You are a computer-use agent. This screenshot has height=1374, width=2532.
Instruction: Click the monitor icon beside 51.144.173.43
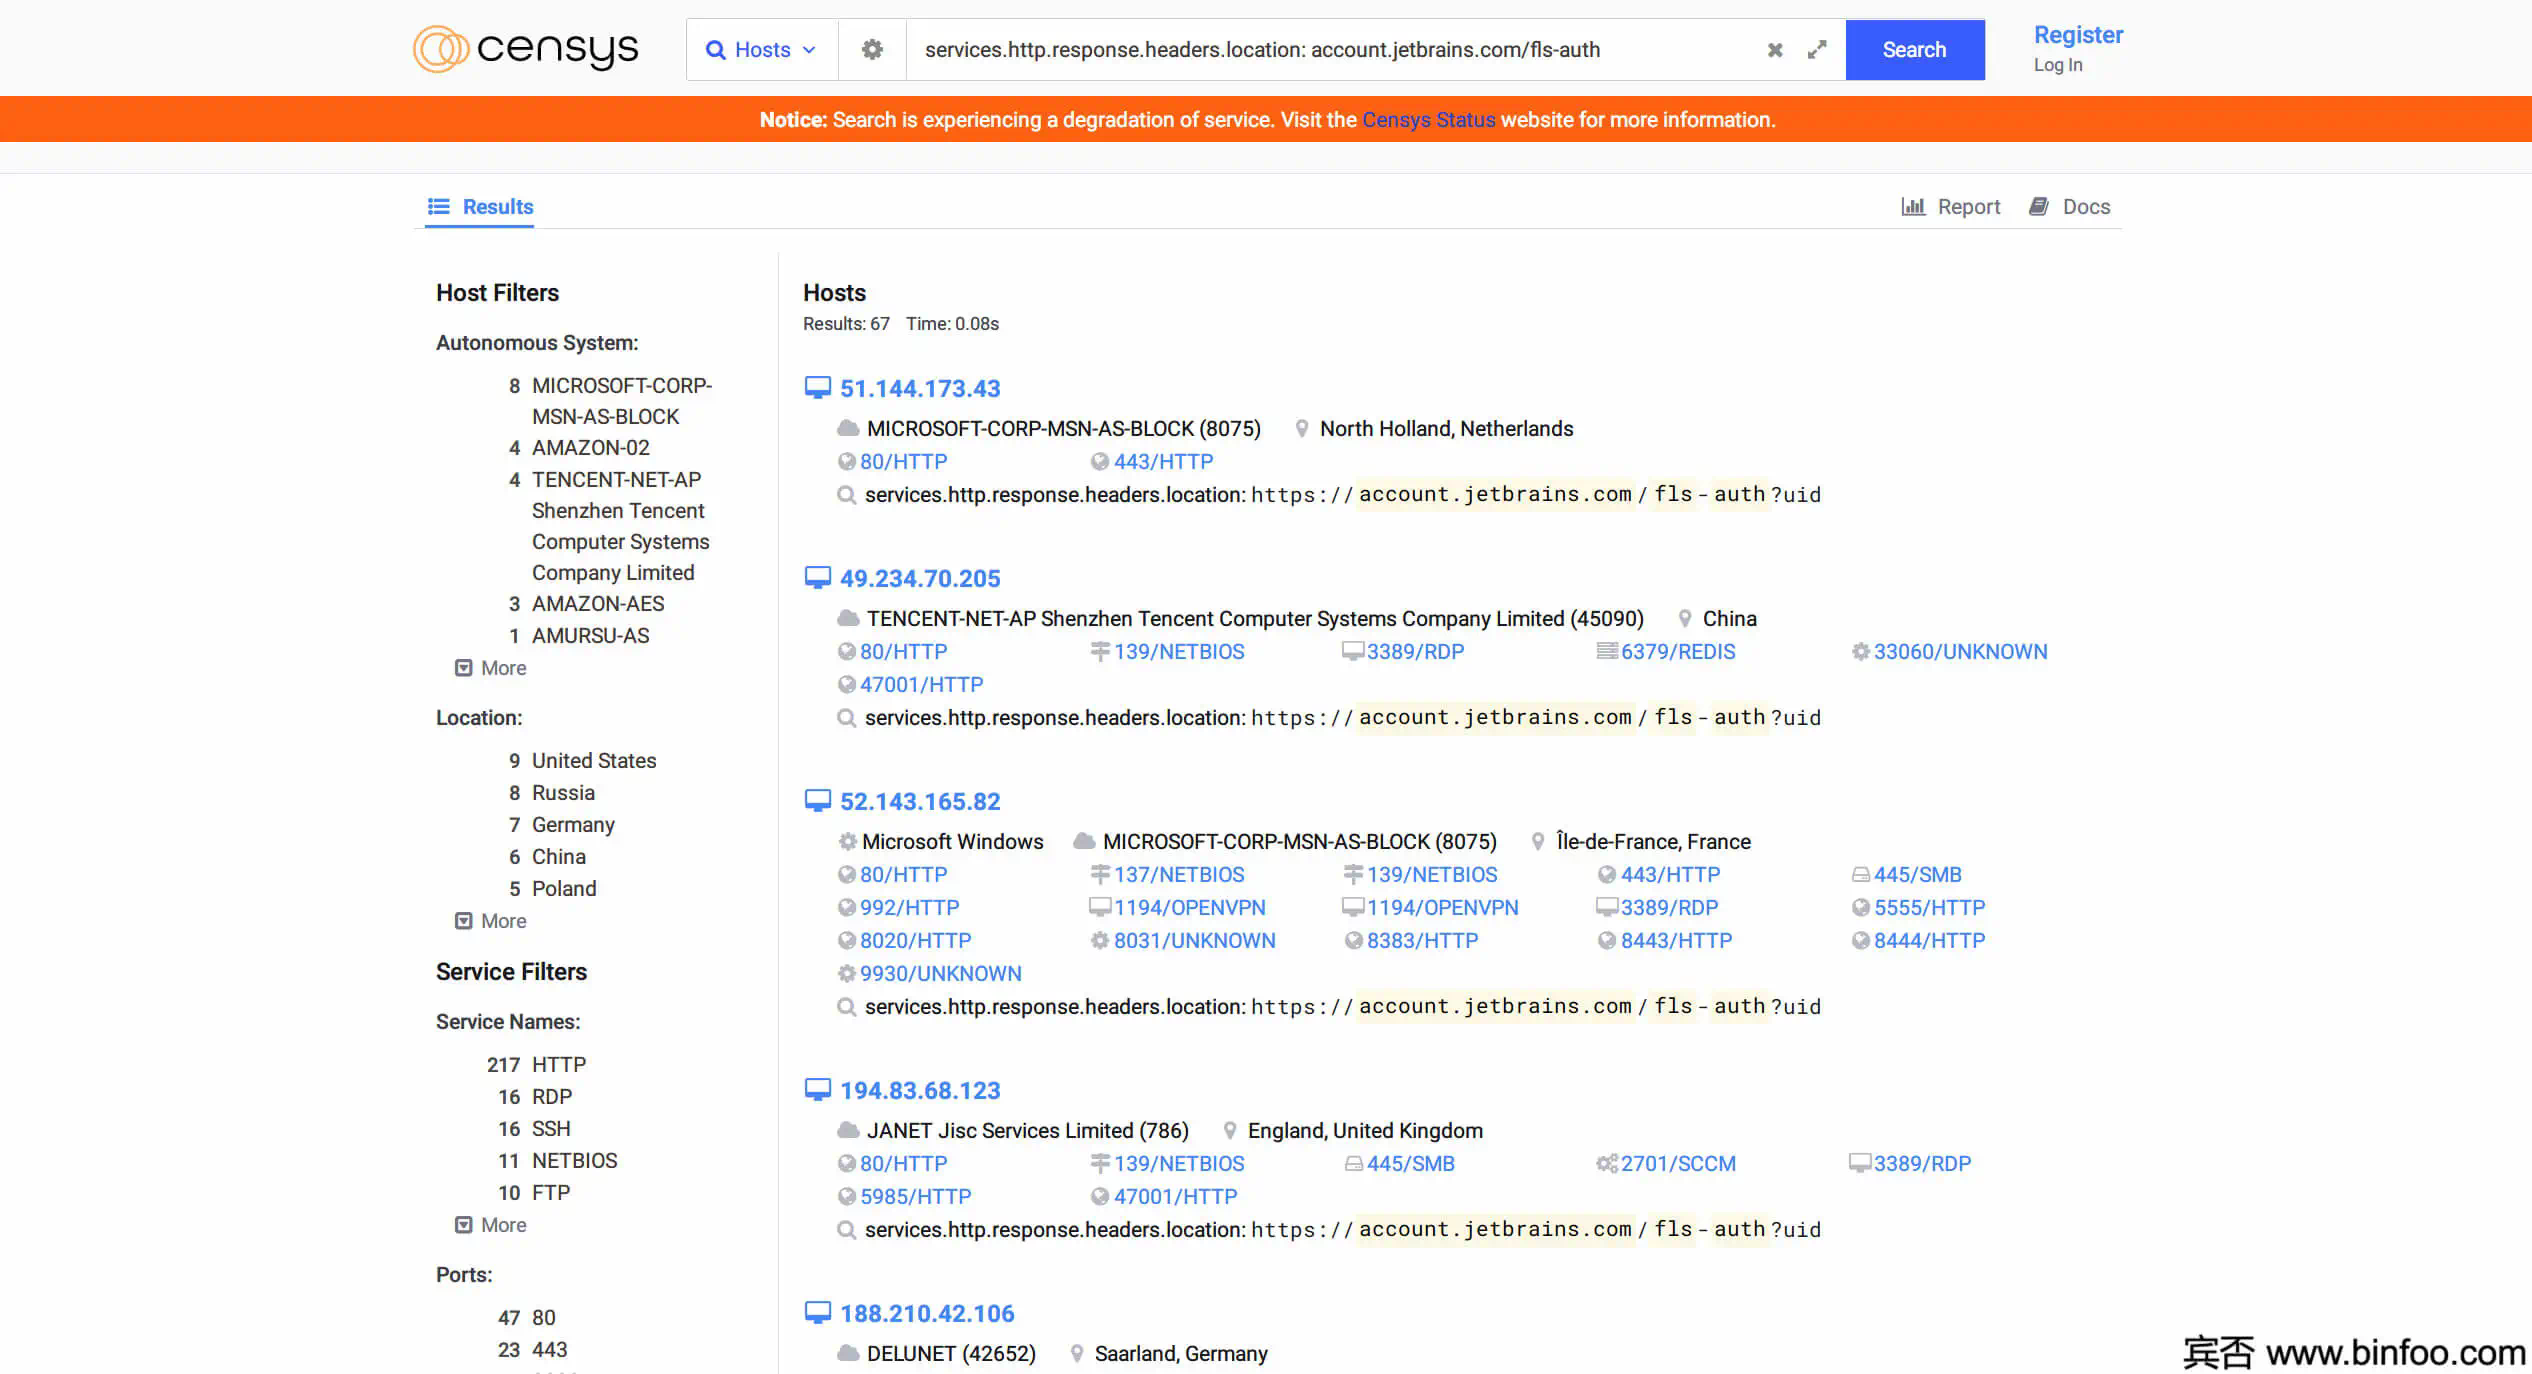tap(818, 388)
